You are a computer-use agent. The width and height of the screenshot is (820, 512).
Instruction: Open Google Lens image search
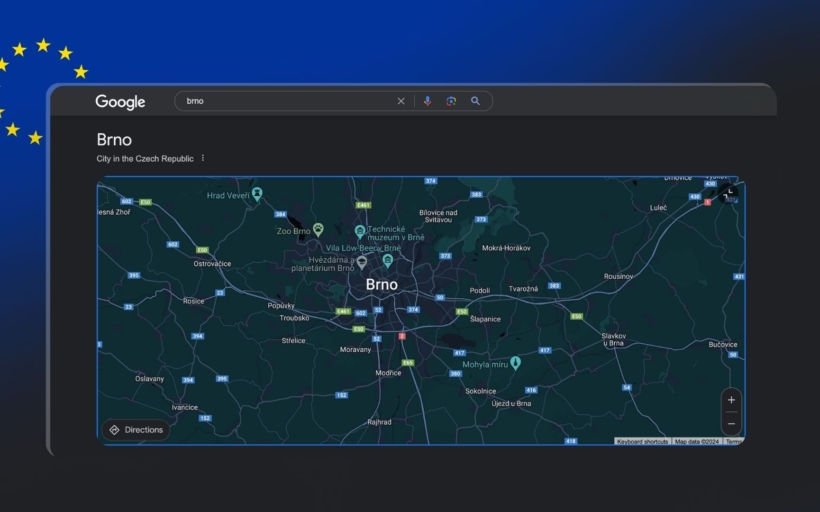[x=451, y=101]
